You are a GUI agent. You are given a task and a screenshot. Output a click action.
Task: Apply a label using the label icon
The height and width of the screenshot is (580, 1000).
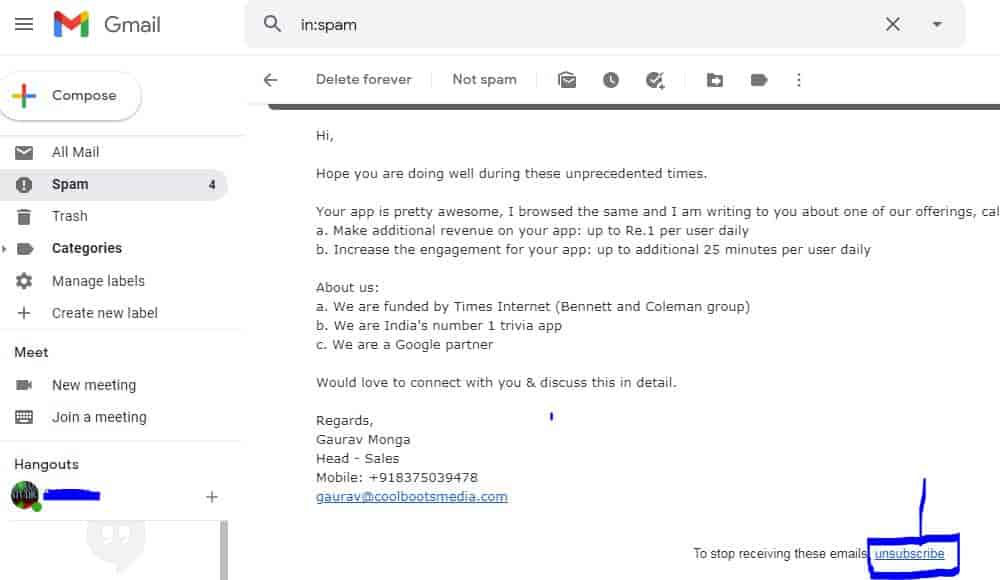(x=758, y=79)
